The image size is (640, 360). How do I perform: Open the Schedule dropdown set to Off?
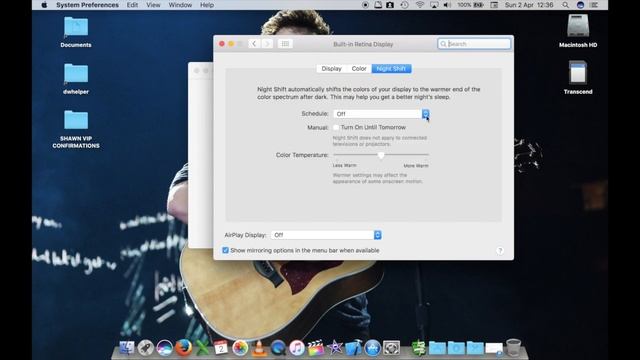tap(381, 114)
